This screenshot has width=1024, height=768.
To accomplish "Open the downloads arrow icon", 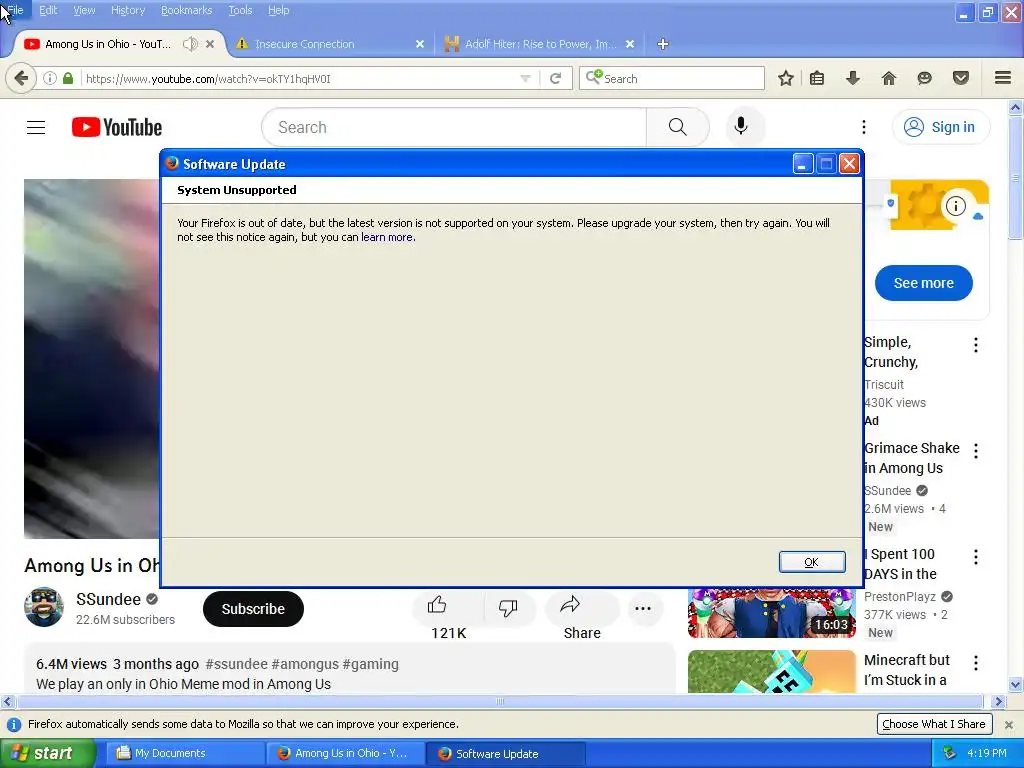I will [853, 78].
